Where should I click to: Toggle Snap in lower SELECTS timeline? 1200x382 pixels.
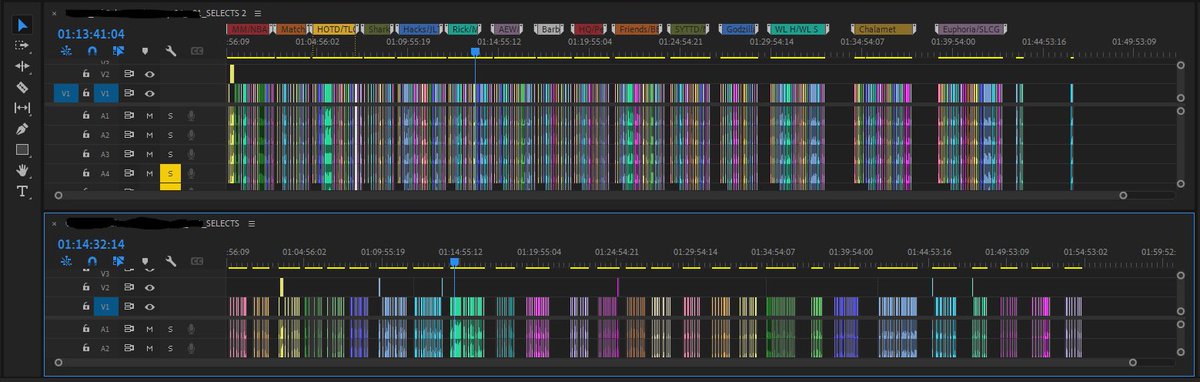[93, 261]
